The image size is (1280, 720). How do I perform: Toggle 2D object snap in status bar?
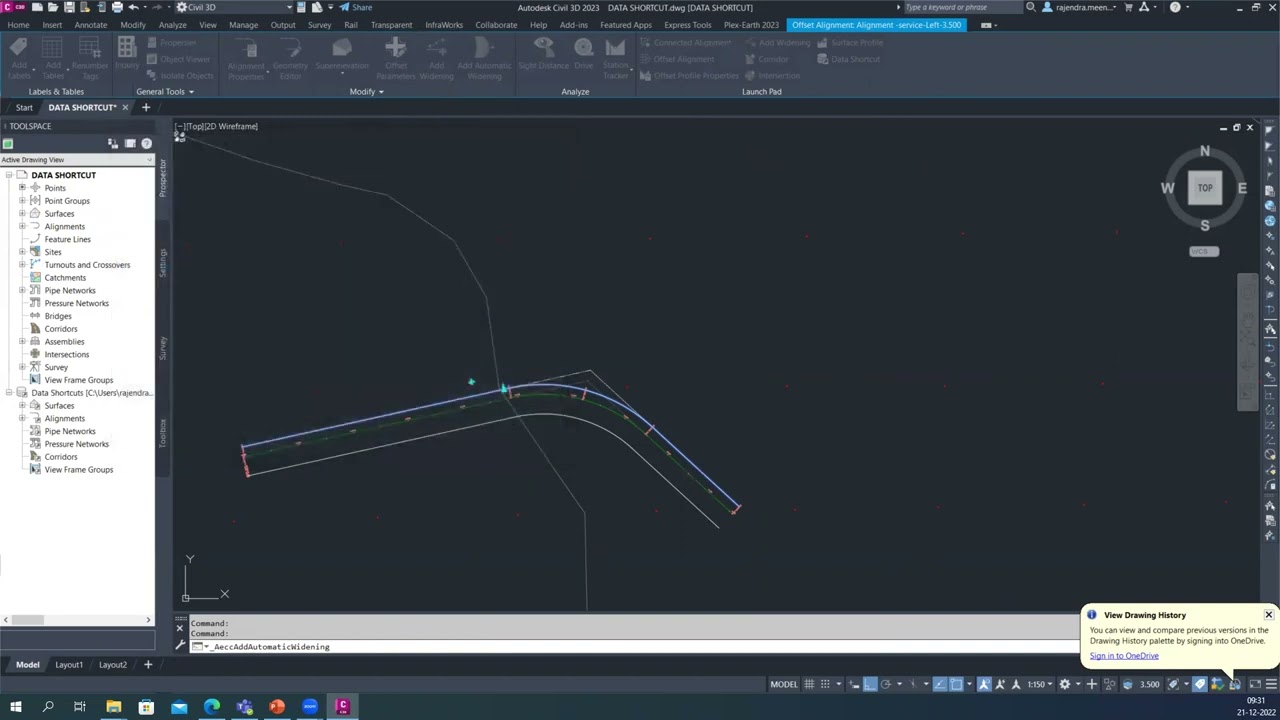956,684
